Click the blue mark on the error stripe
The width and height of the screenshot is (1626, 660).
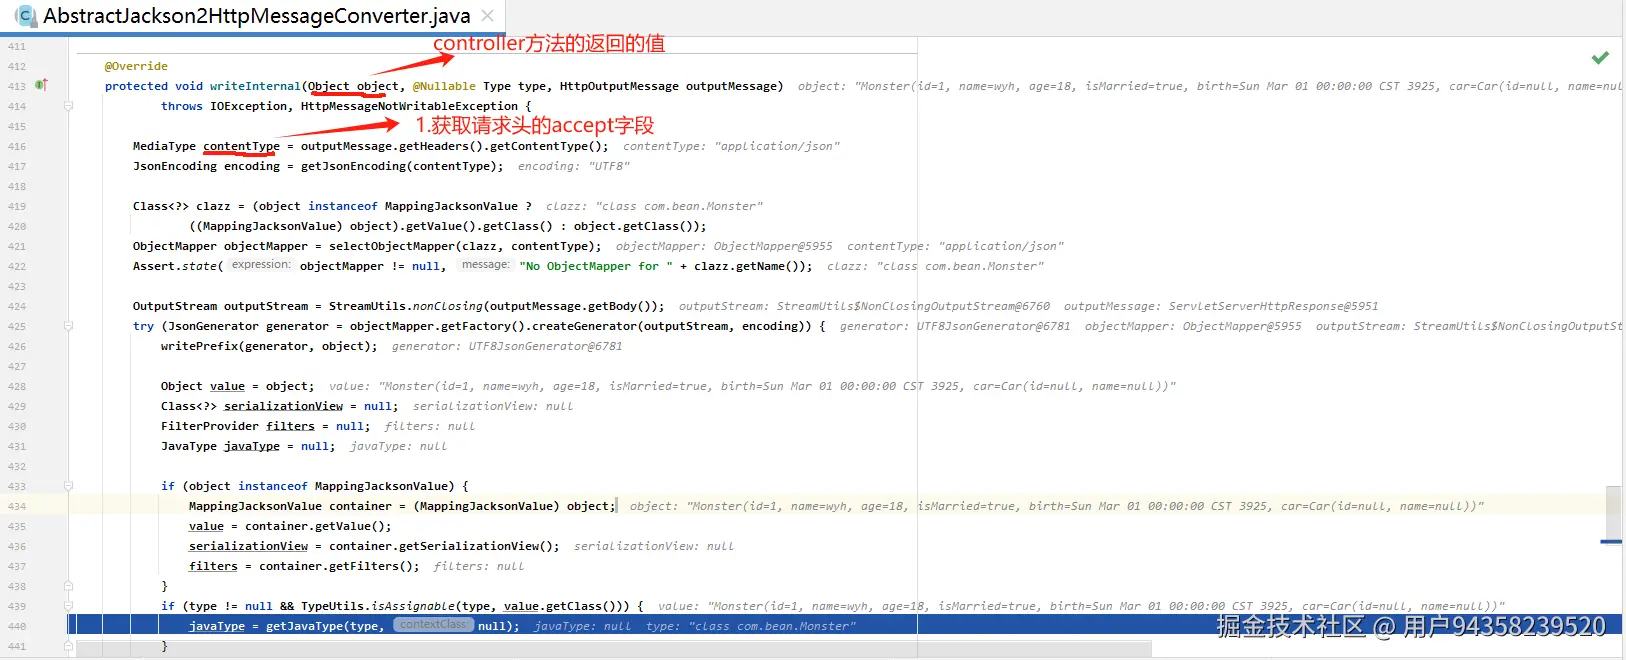pyautogui.click(x=1611, y=541)
